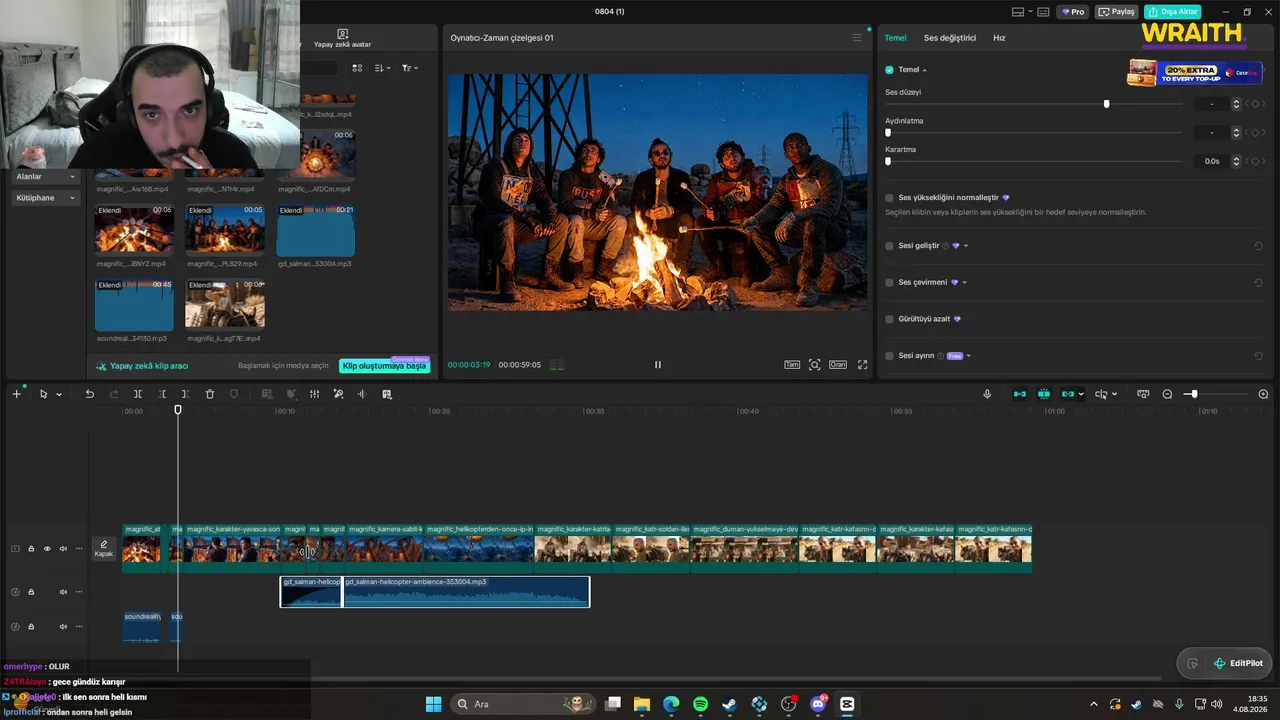Switch to the Hız tab
Screen dimensions: 1280x720
(999, 38)
